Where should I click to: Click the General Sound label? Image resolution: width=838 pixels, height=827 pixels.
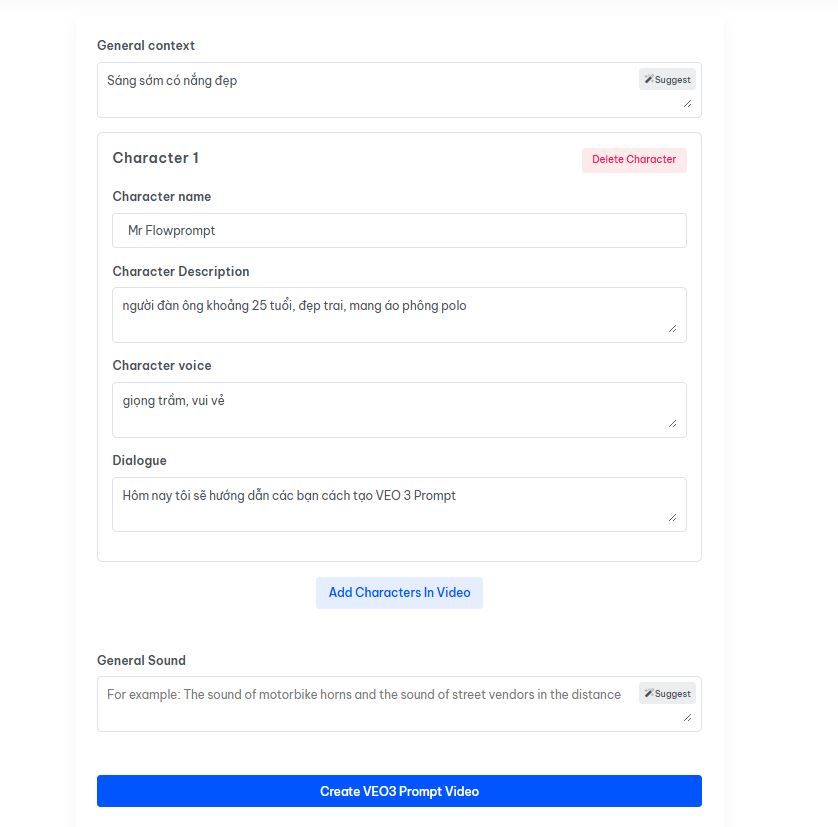(x=142, y=660)
